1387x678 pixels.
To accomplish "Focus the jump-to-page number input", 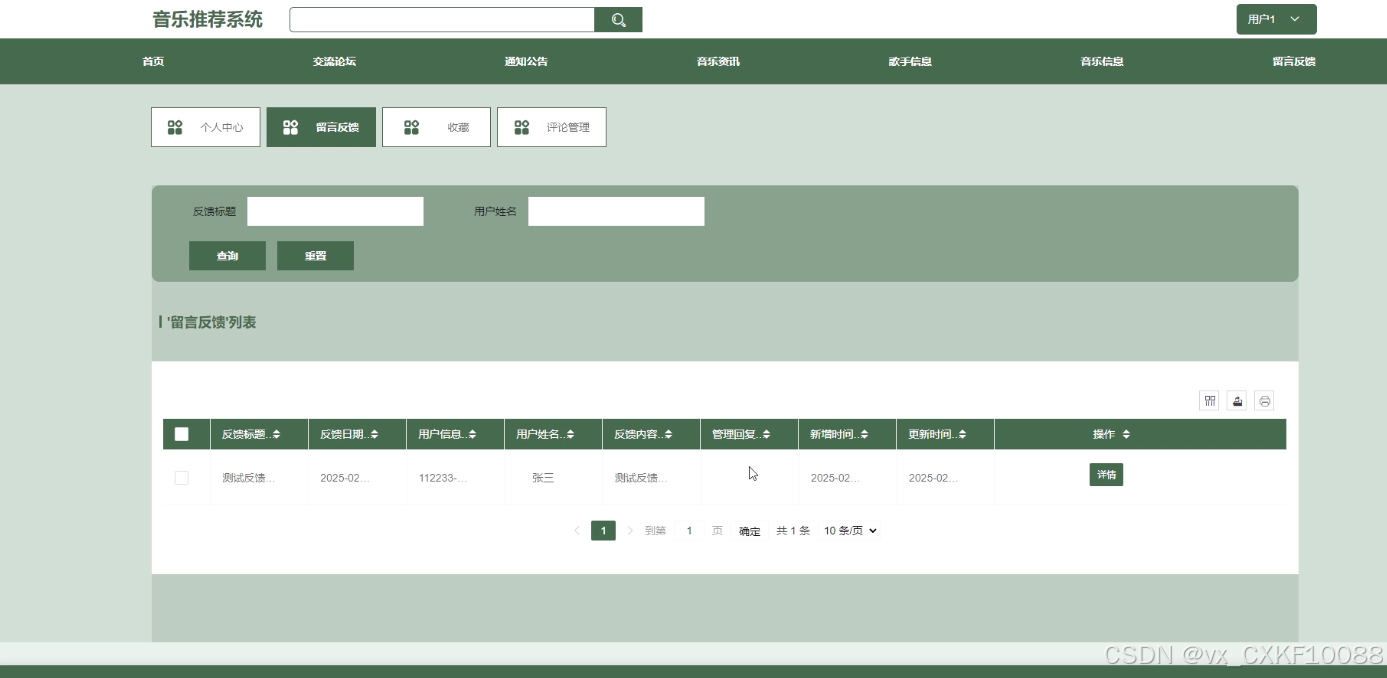I will tap(689, 531).
